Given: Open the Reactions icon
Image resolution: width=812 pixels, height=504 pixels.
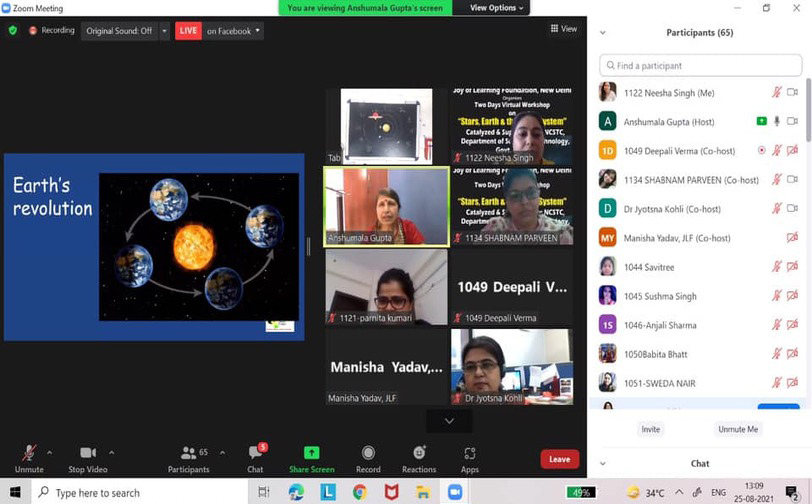Looking at the screenshot, I should [419, 453].
